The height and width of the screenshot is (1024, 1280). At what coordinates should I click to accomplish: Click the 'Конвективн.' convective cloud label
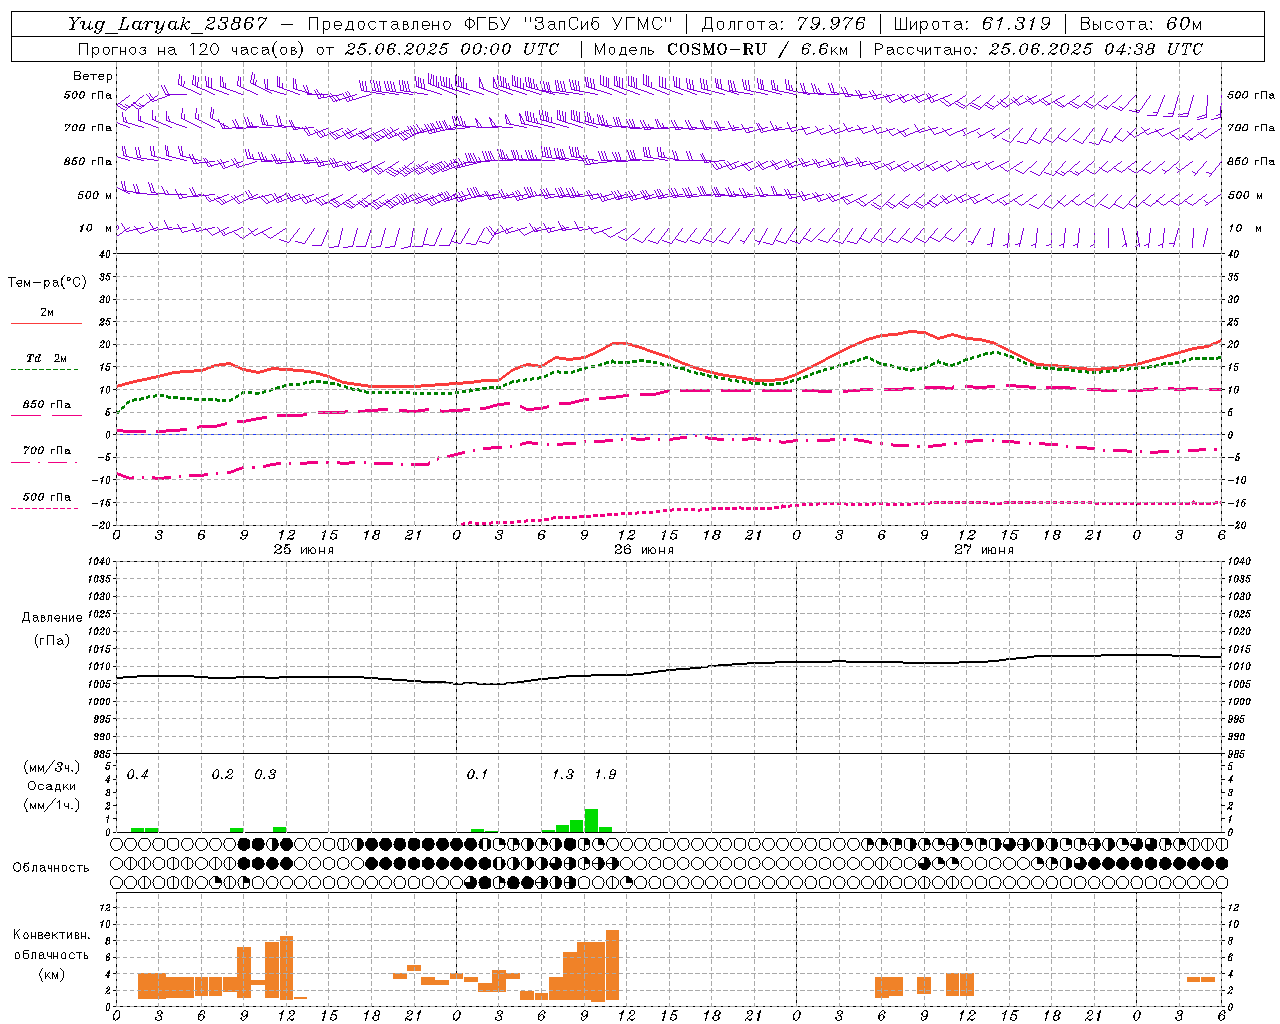pyautogui.click(x=52, y=935)
